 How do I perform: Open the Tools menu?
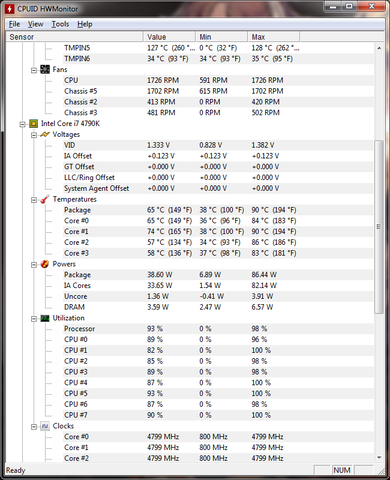click(x=60, y=24)
